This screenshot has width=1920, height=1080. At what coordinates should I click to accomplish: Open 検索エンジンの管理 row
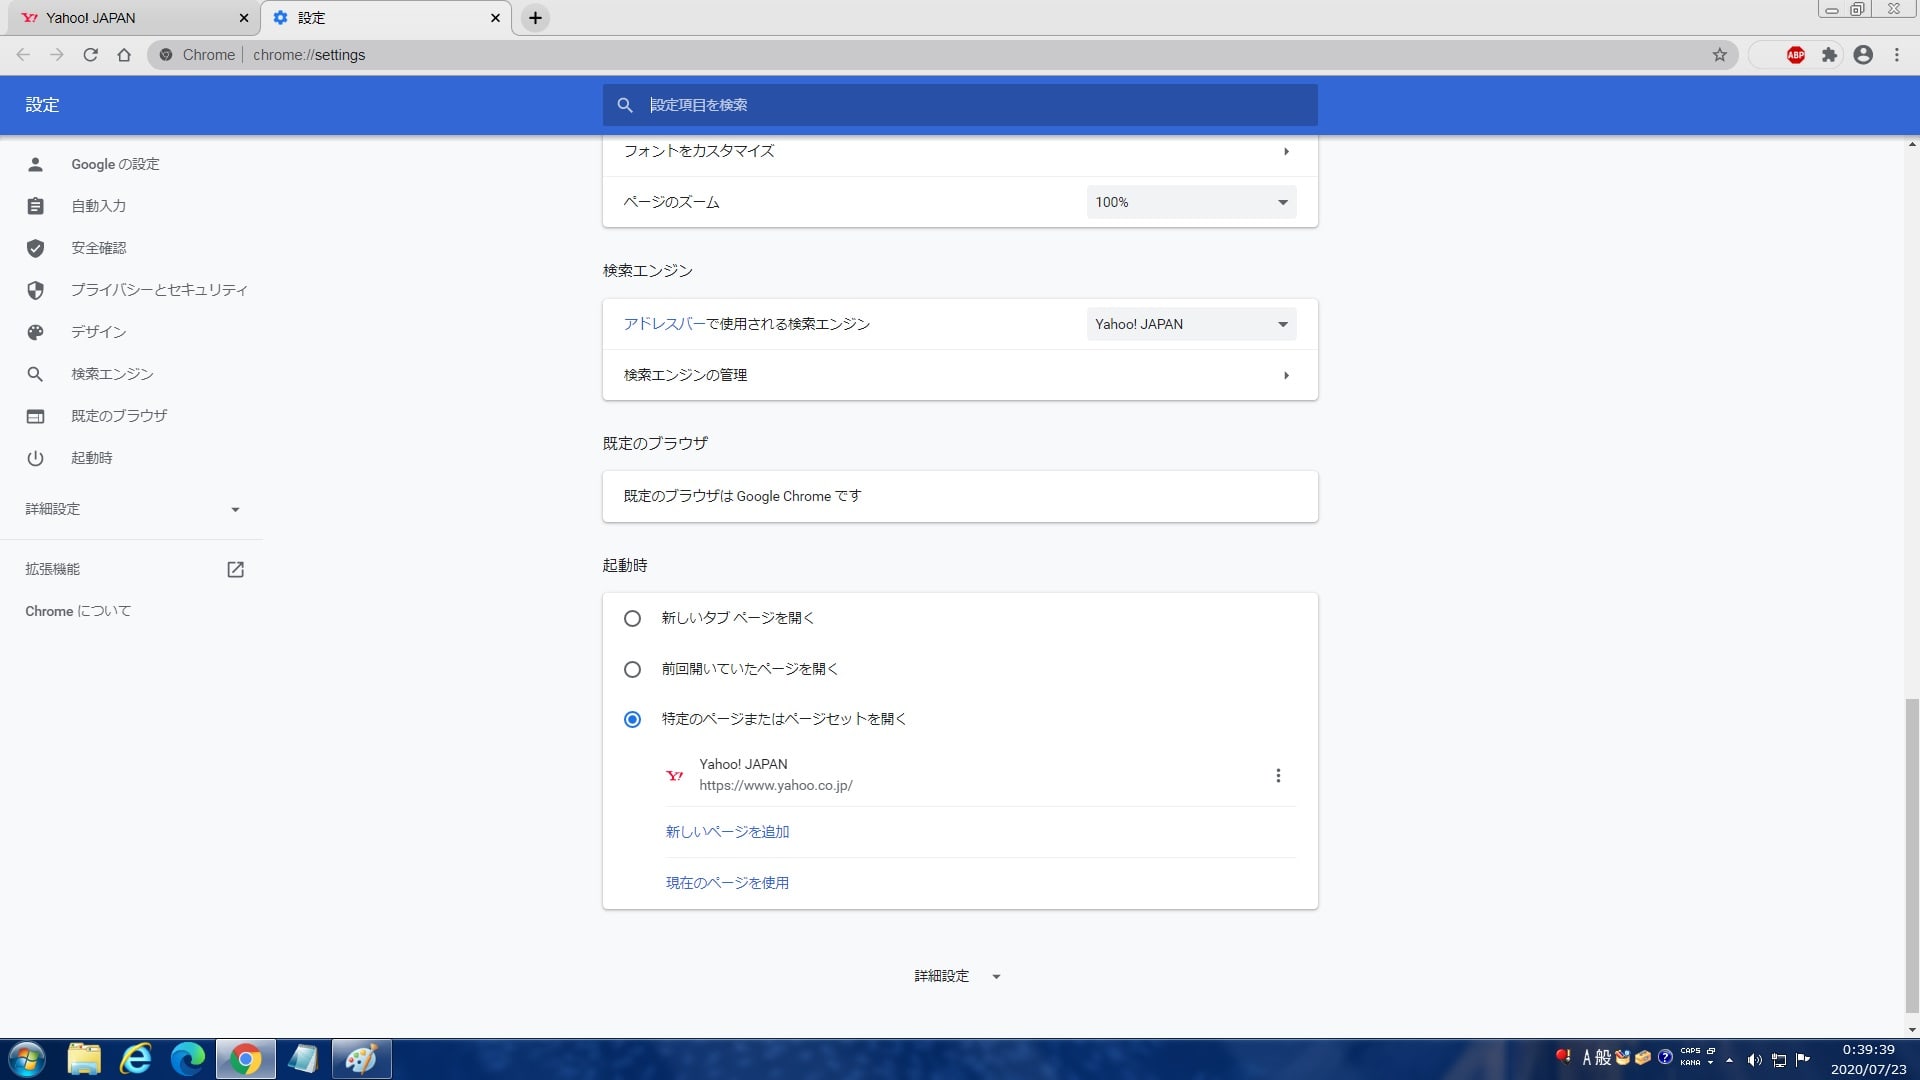[x=960, y=375]
